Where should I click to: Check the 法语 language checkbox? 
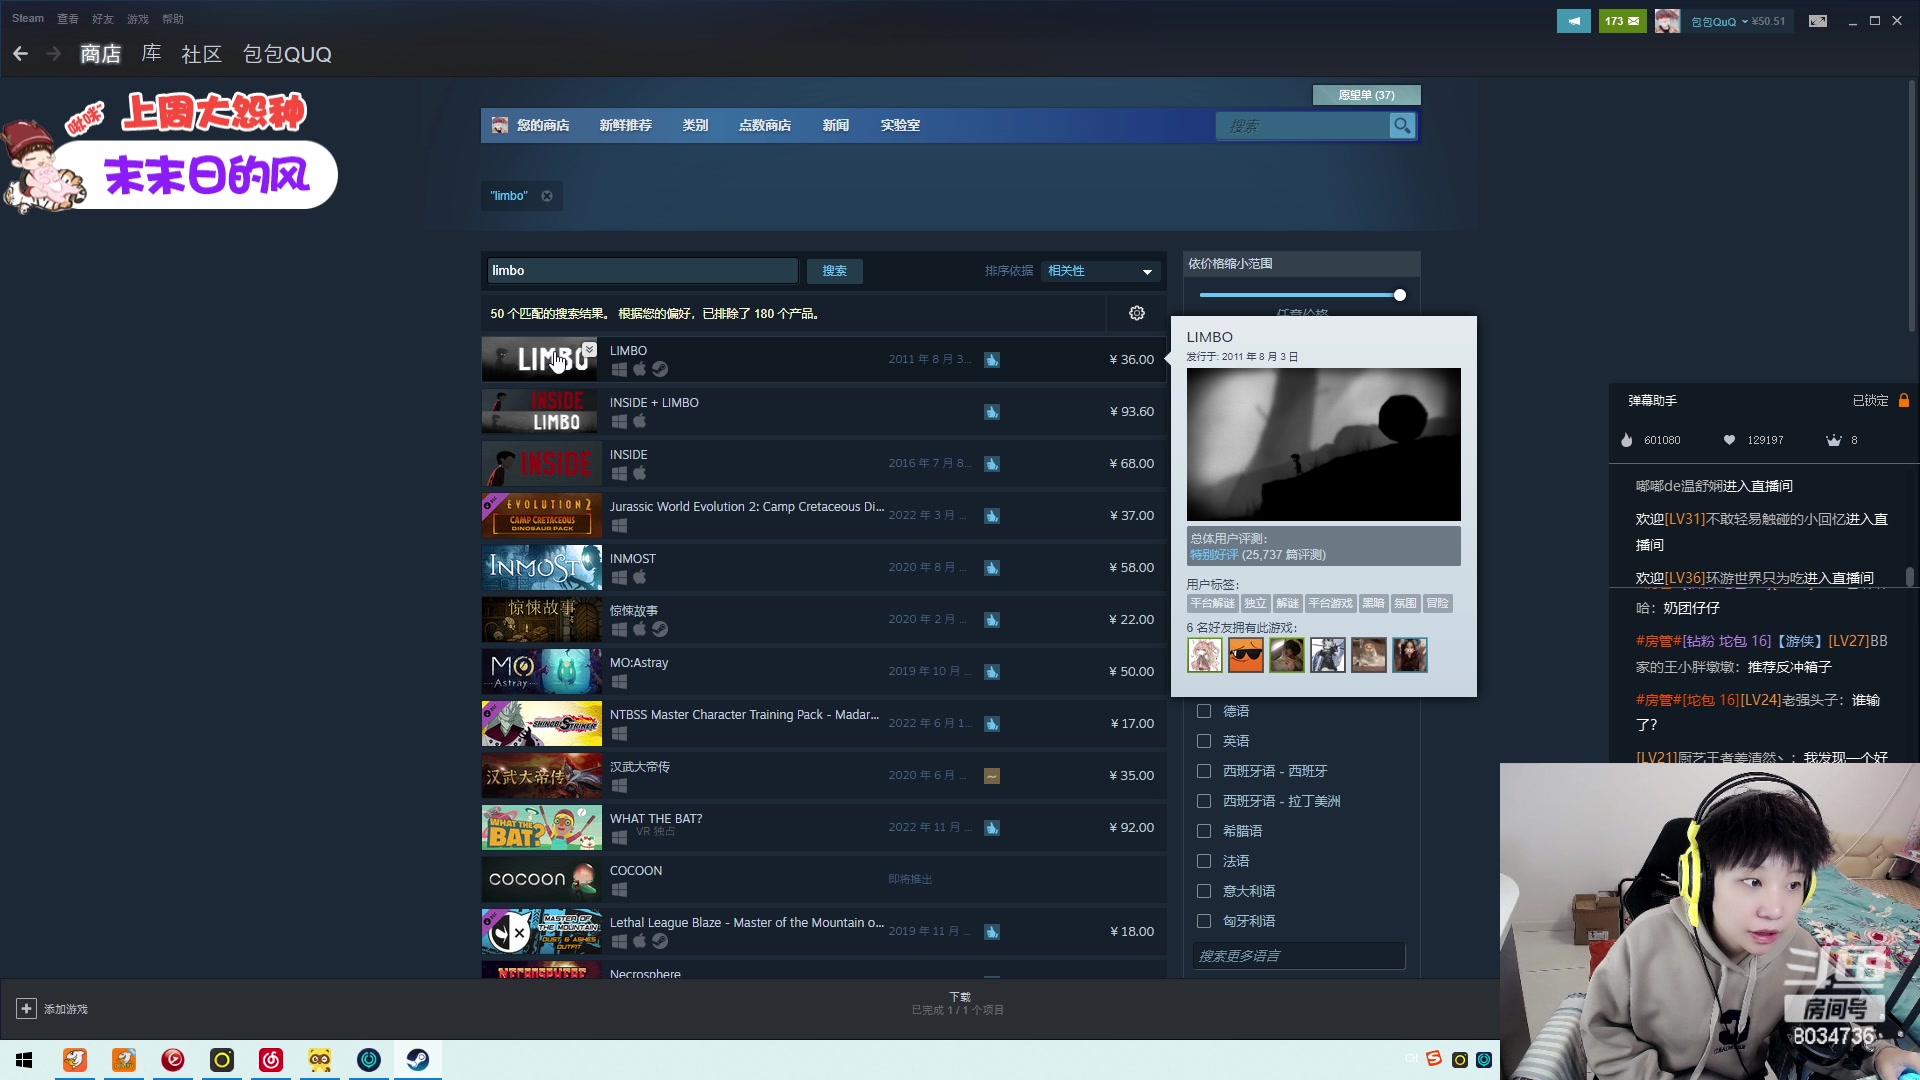[1204, 862]
